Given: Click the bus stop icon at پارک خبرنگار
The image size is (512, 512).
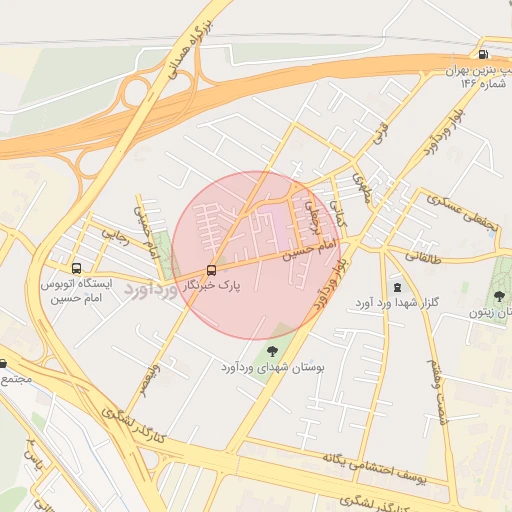Looking at the screenshot, I should point(211,270).
